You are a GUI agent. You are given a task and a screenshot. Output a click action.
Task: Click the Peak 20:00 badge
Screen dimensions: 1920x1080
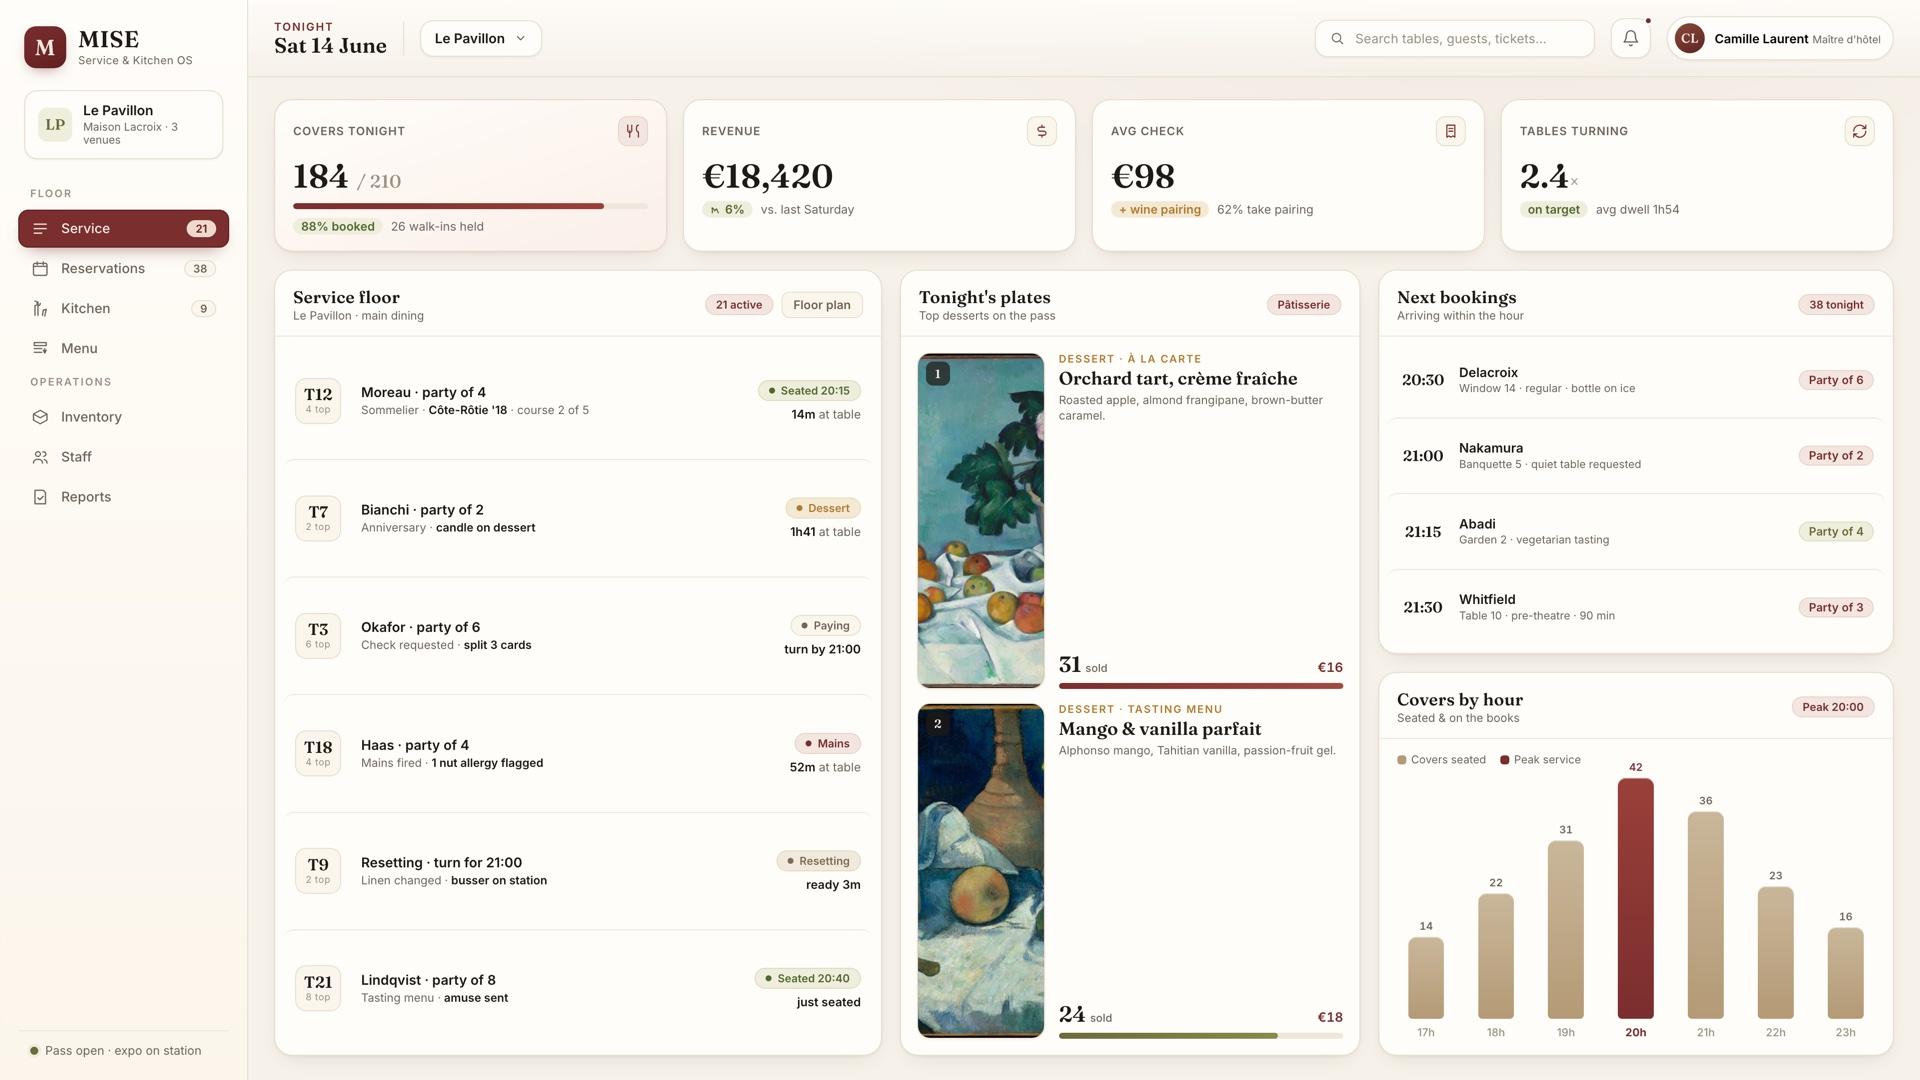tap(1833, 707)
